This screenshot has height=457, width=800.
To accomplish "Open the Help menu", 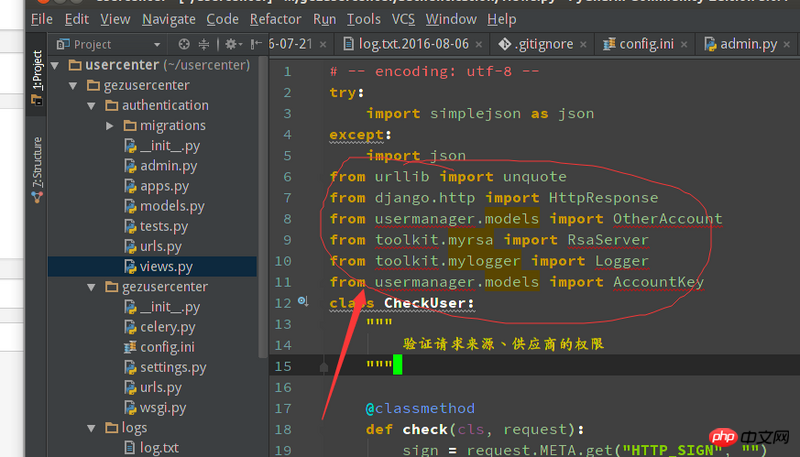I will click(502, 19).
